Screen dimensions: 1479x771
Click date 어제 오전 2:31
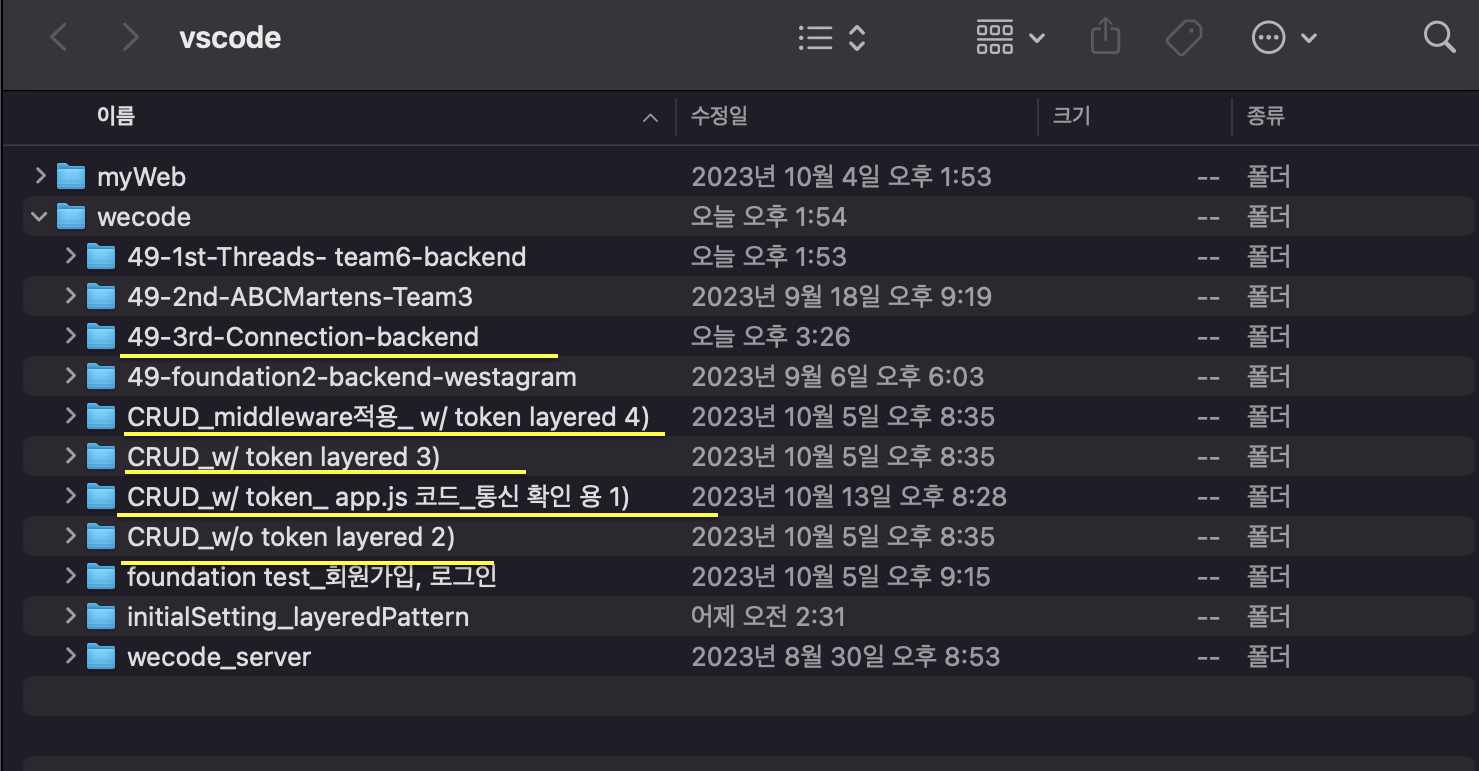point(768,617)
